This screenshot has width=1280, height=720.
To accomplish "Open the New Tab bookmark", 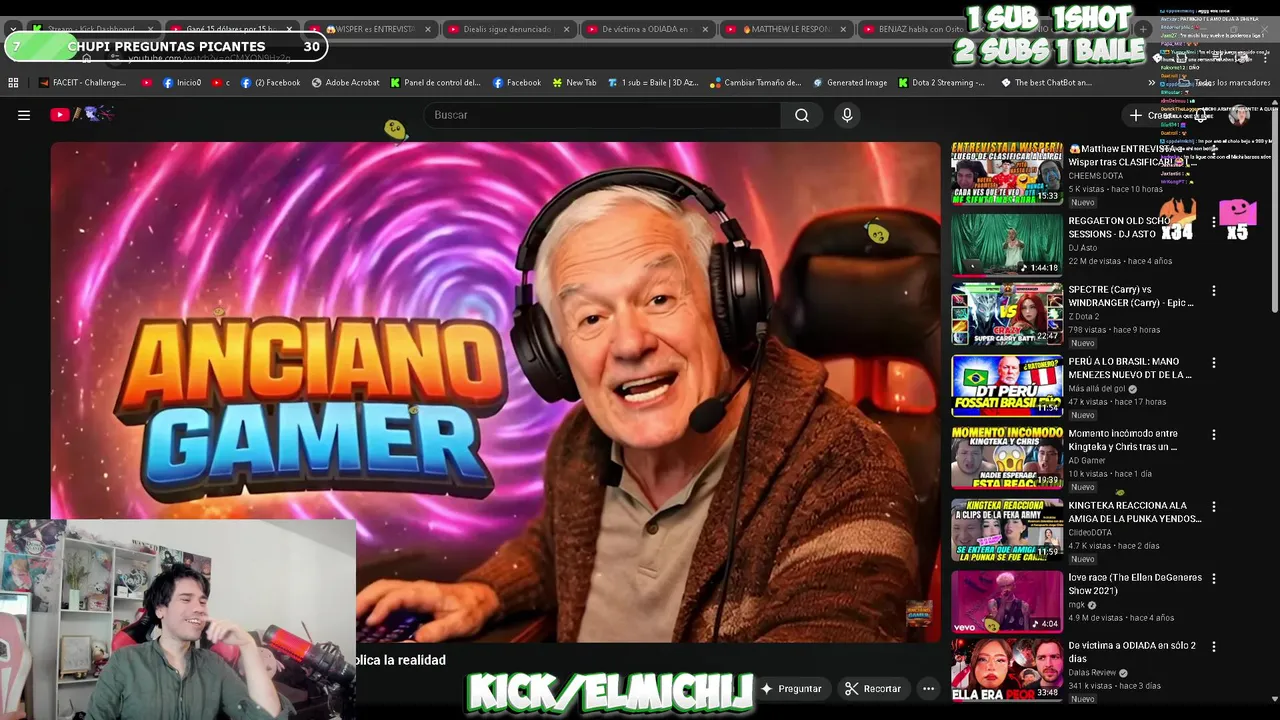I will [x=574, y=83].
